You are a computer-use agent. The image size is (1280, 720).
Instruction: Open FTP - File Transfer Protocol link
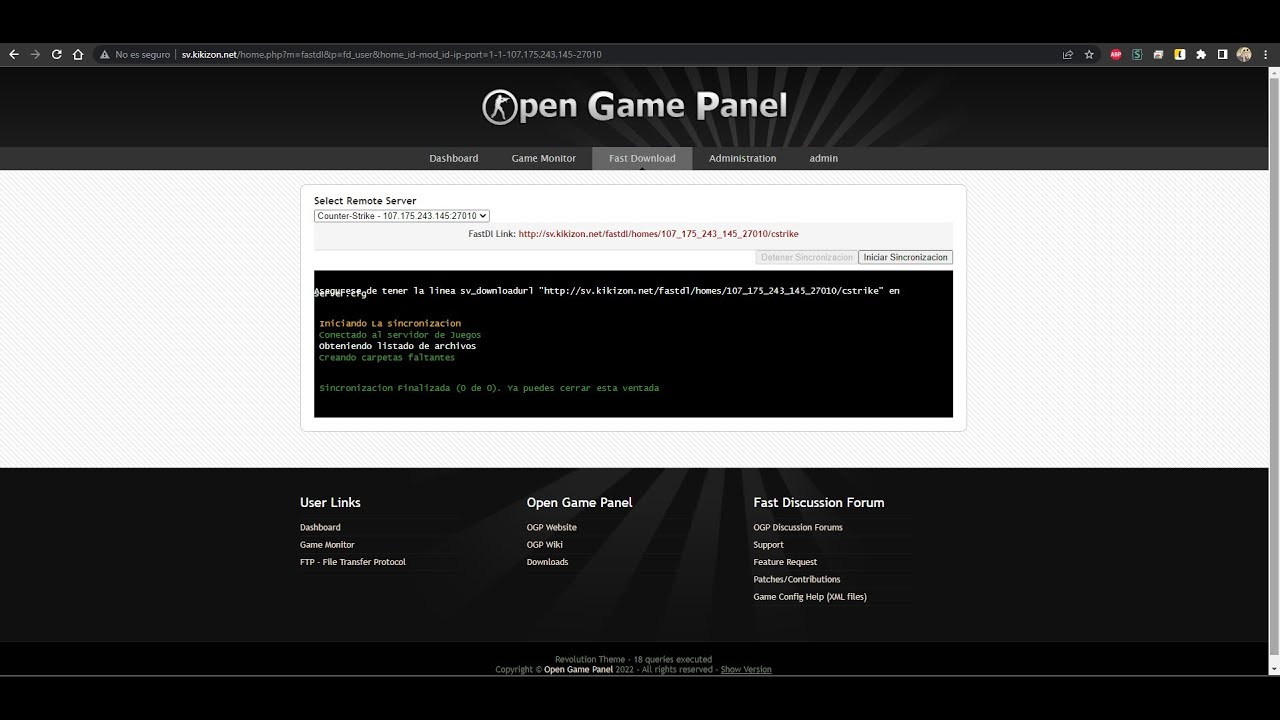point(353,562)
